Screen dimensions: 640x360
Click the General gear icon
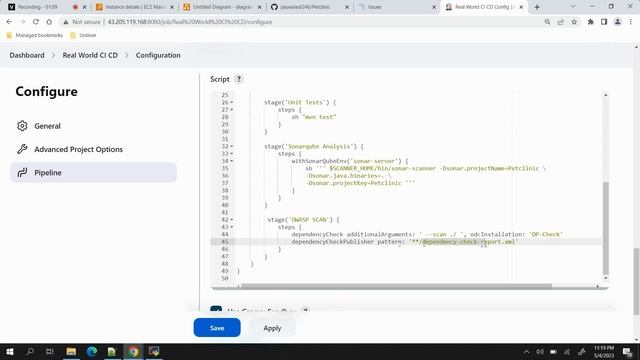22,126
